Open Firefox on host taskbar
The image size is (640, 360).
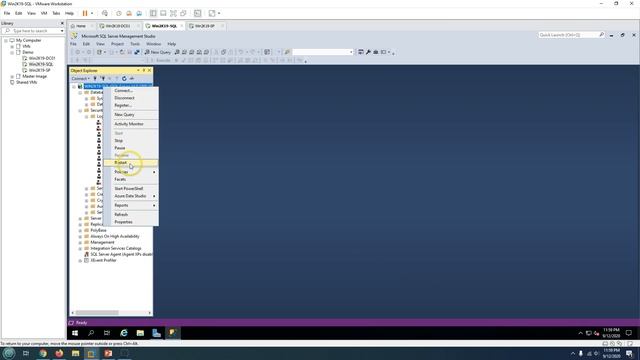[x=59, y=353]
